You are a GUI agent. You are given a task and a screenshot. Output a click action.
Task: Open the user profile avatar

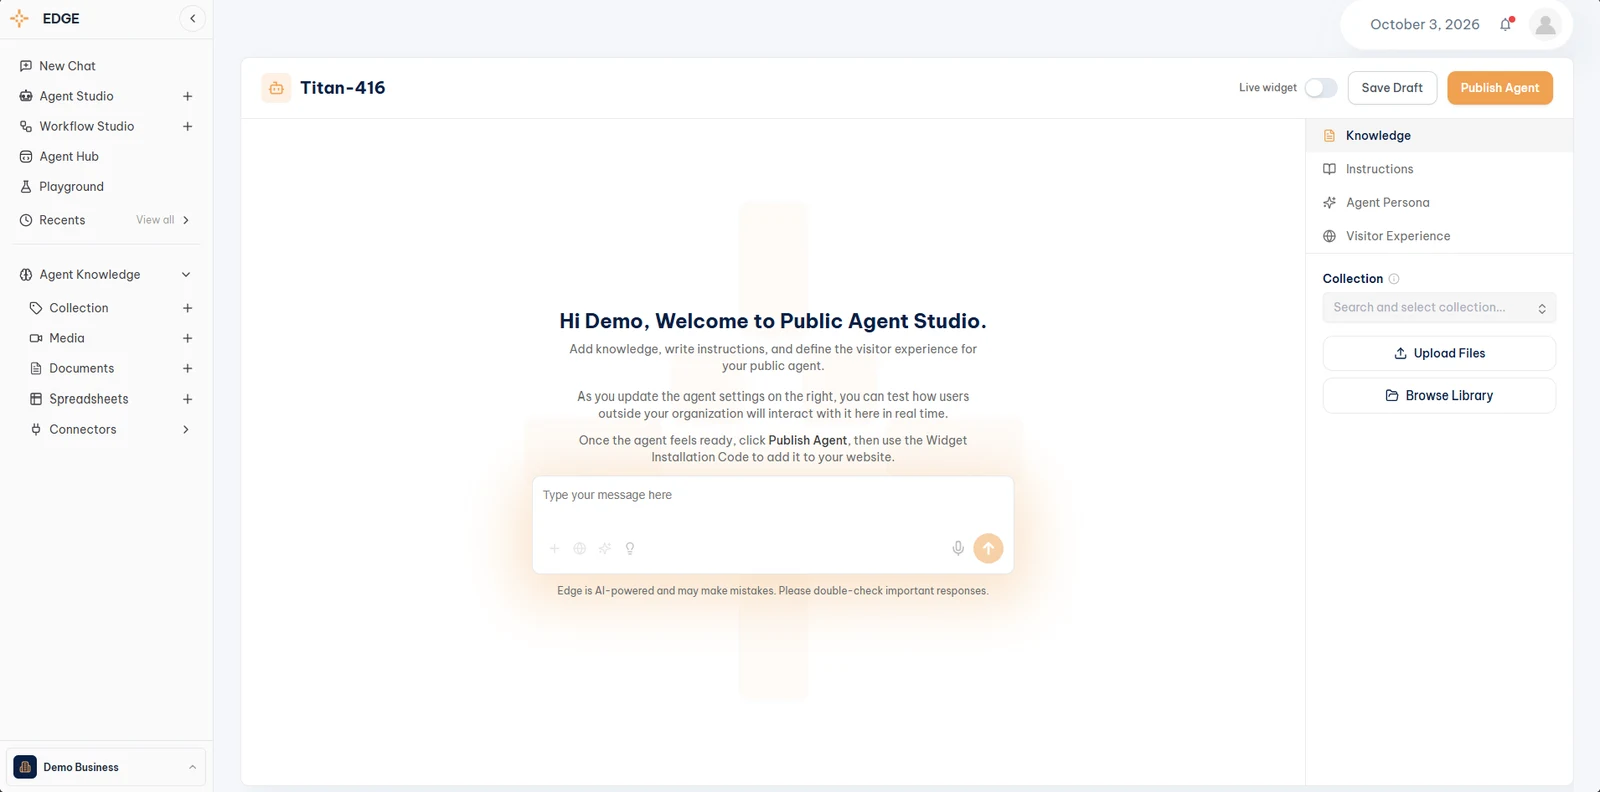1545,24
